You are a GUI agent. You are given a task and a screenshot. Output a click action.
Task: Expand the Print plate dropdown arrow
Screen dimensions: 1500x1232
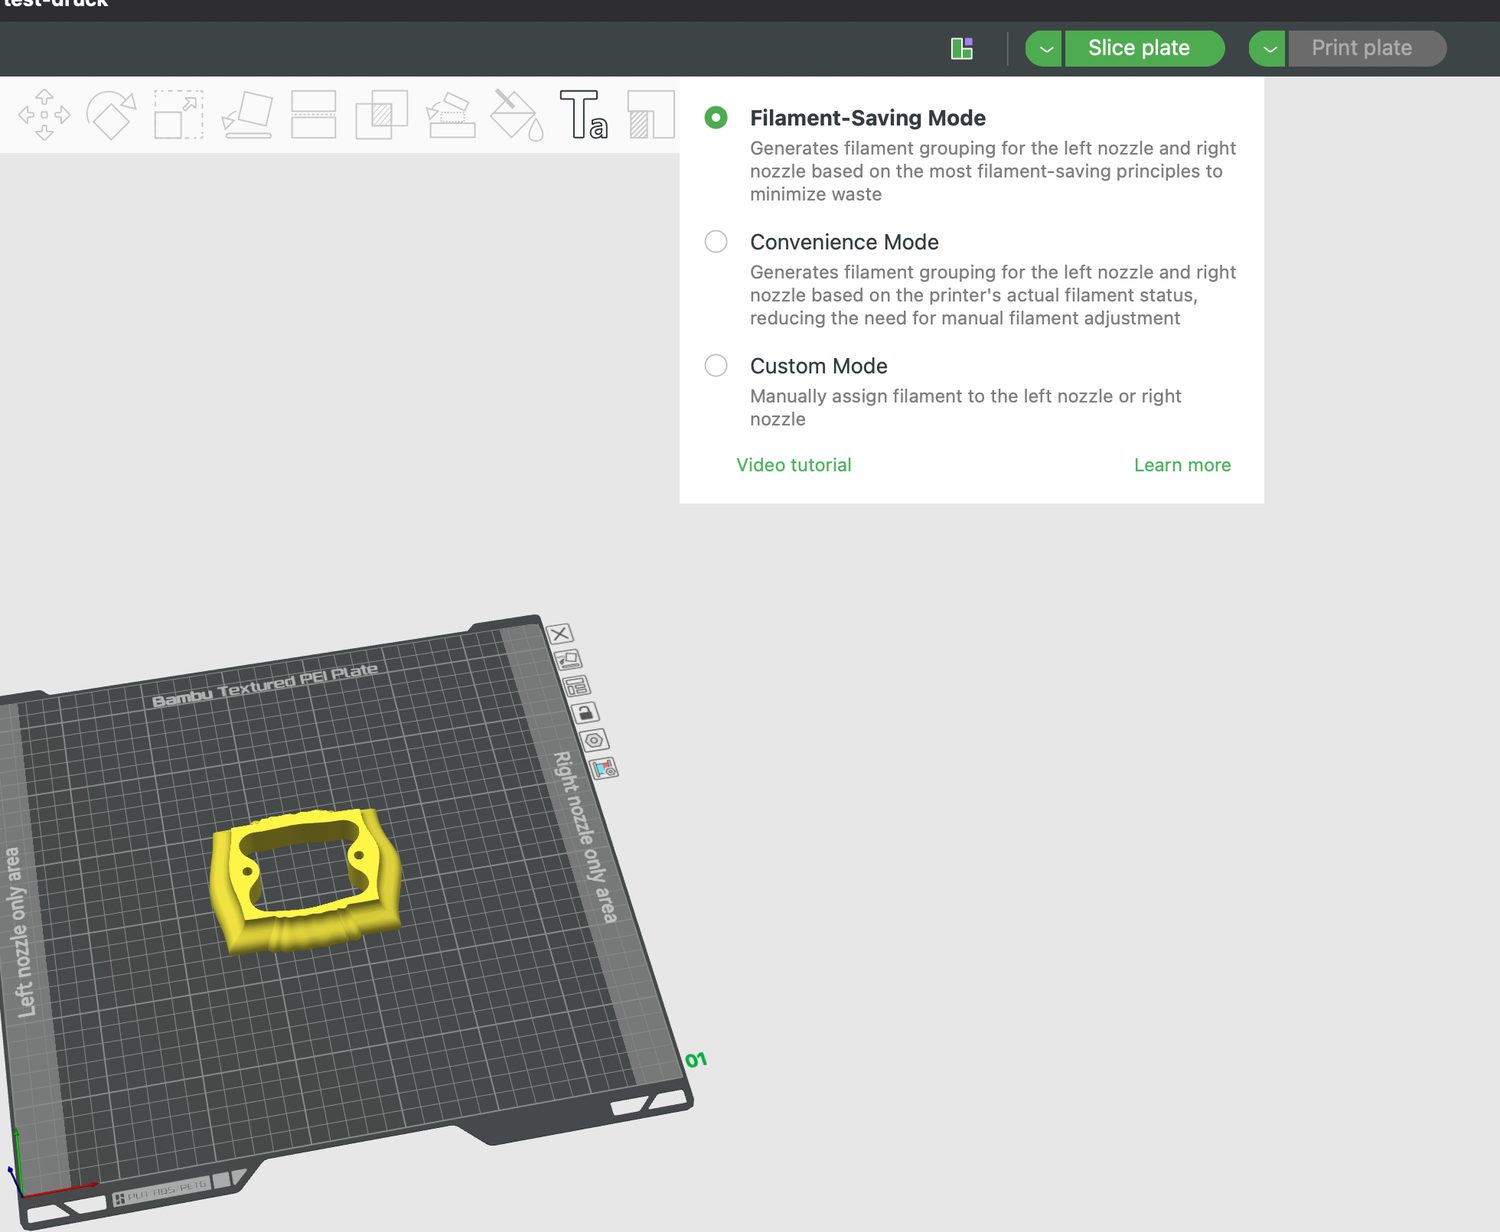pos(1268,48)
